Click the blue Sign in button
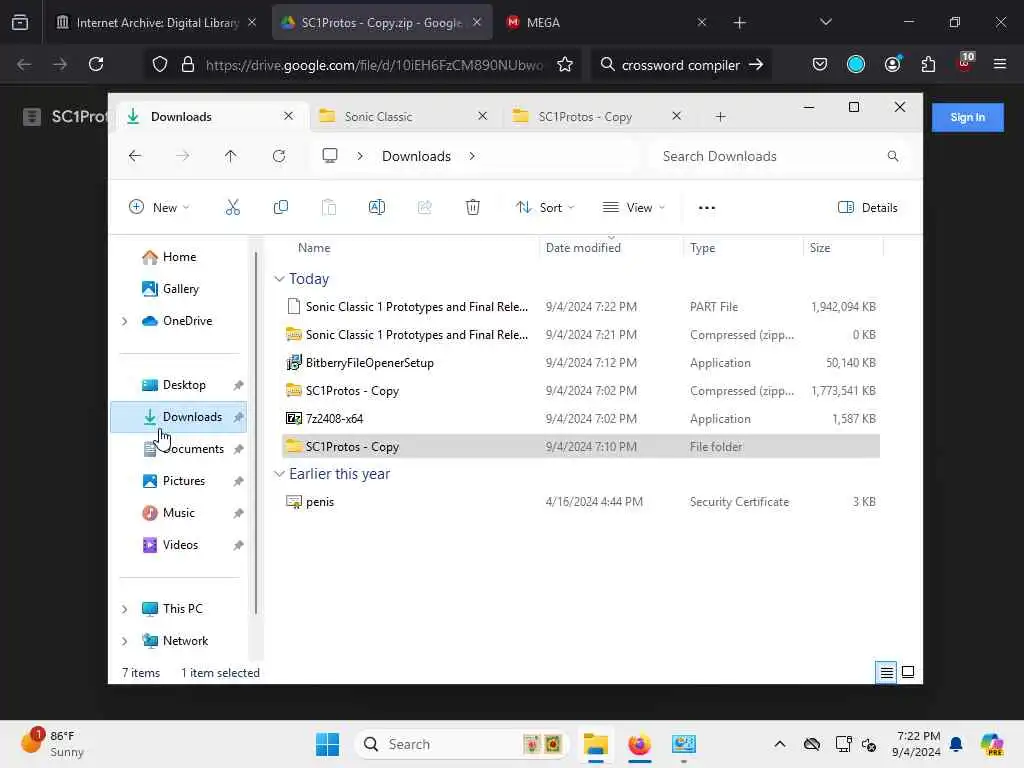 point(967,118)
